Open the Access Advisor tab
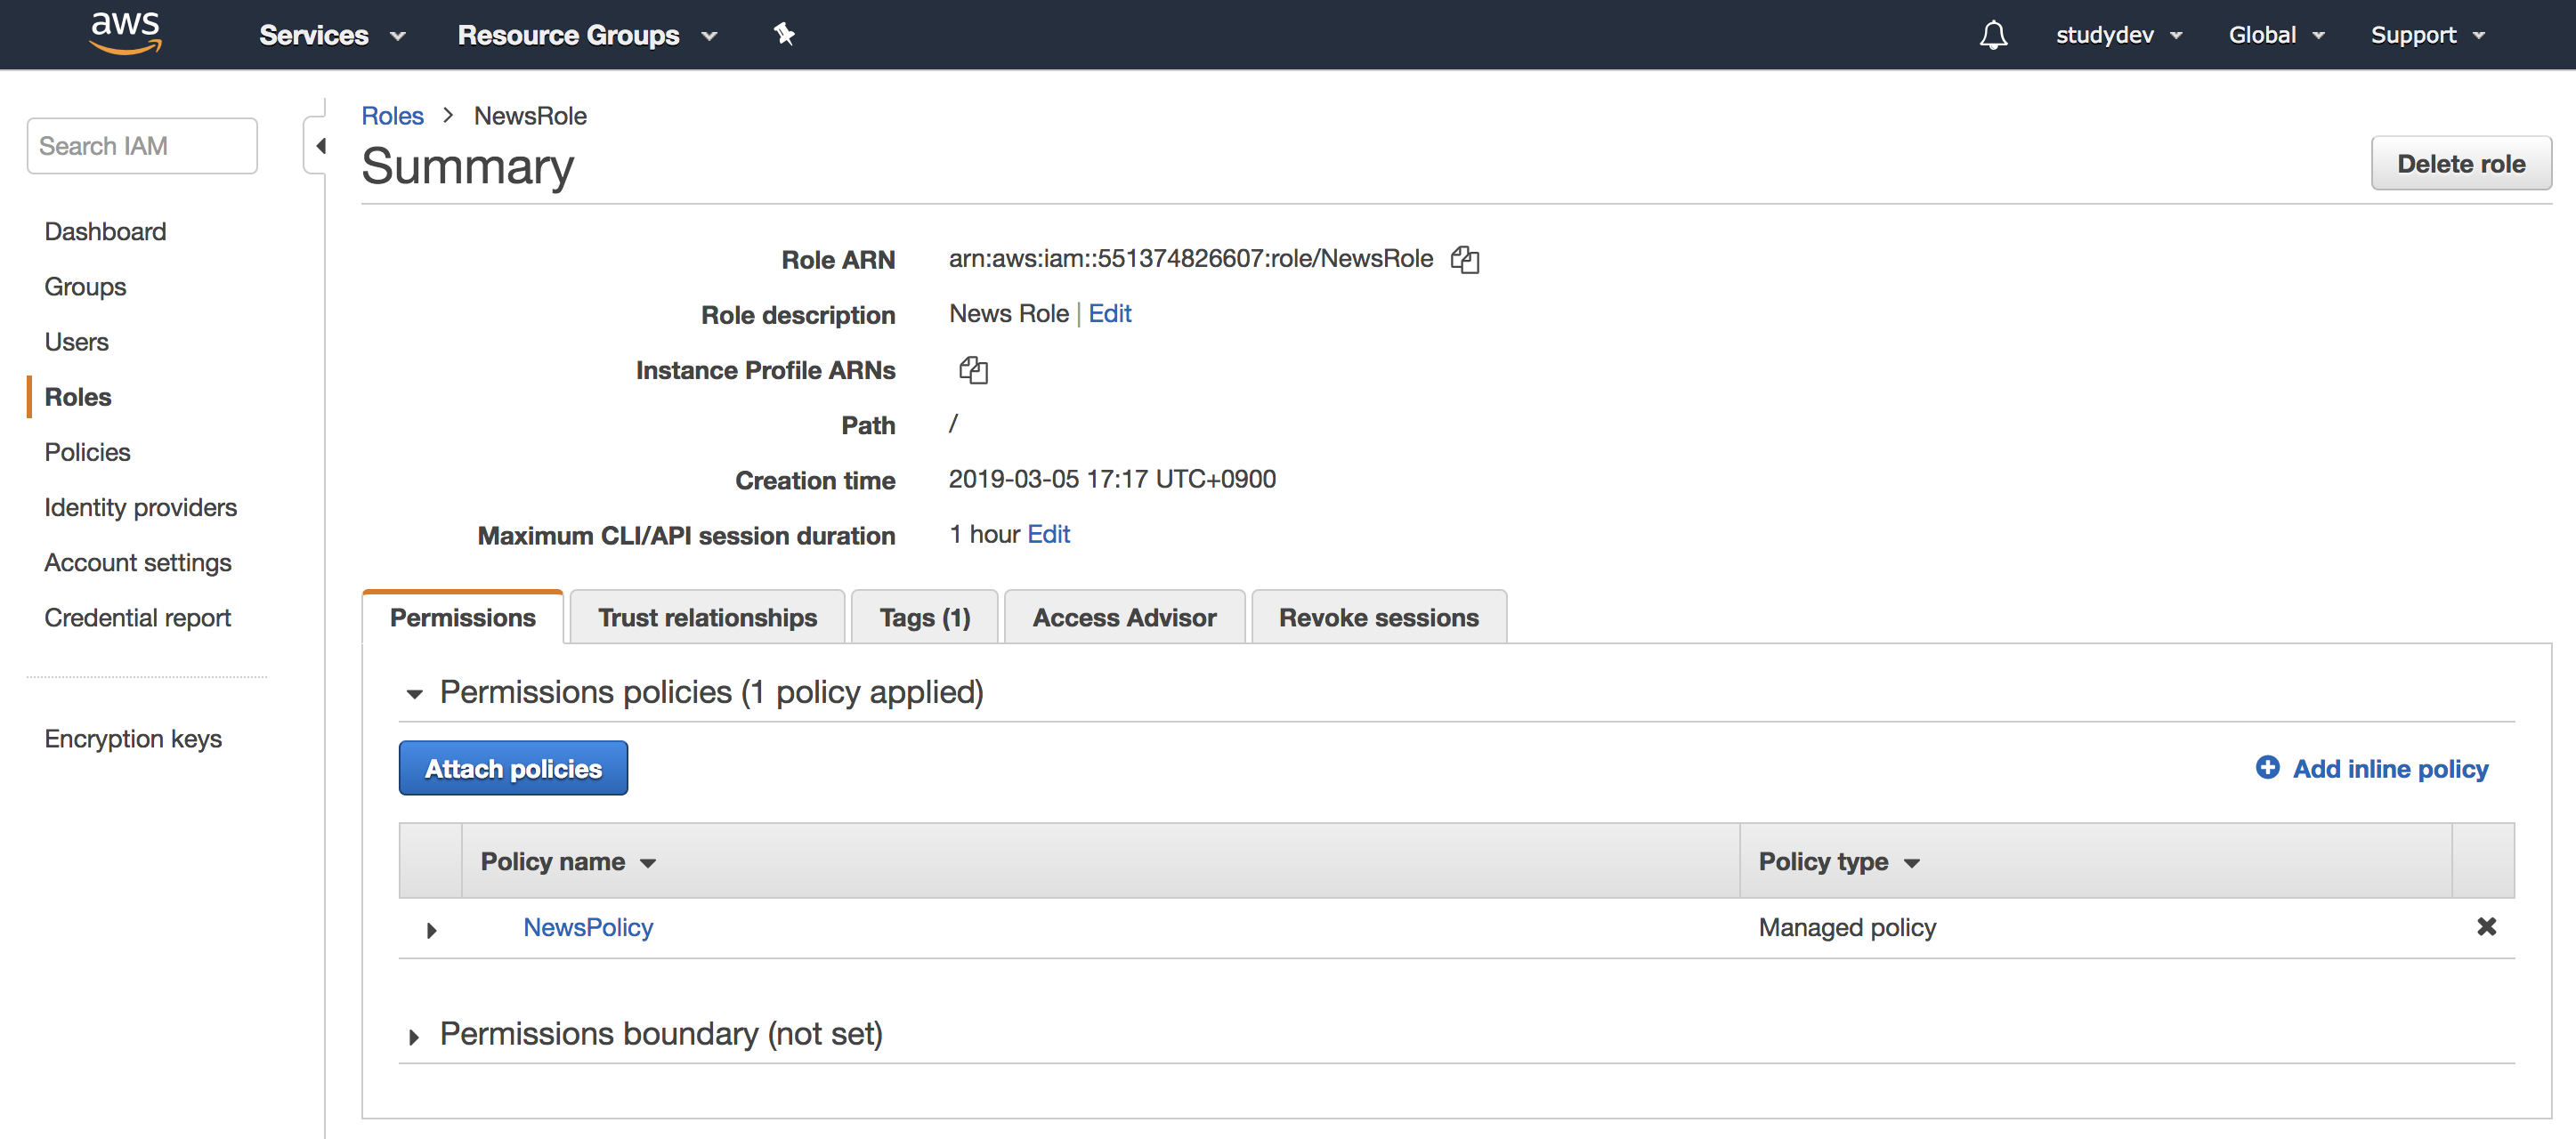Screen dimensions: 2576x1139 (1124, 617)
